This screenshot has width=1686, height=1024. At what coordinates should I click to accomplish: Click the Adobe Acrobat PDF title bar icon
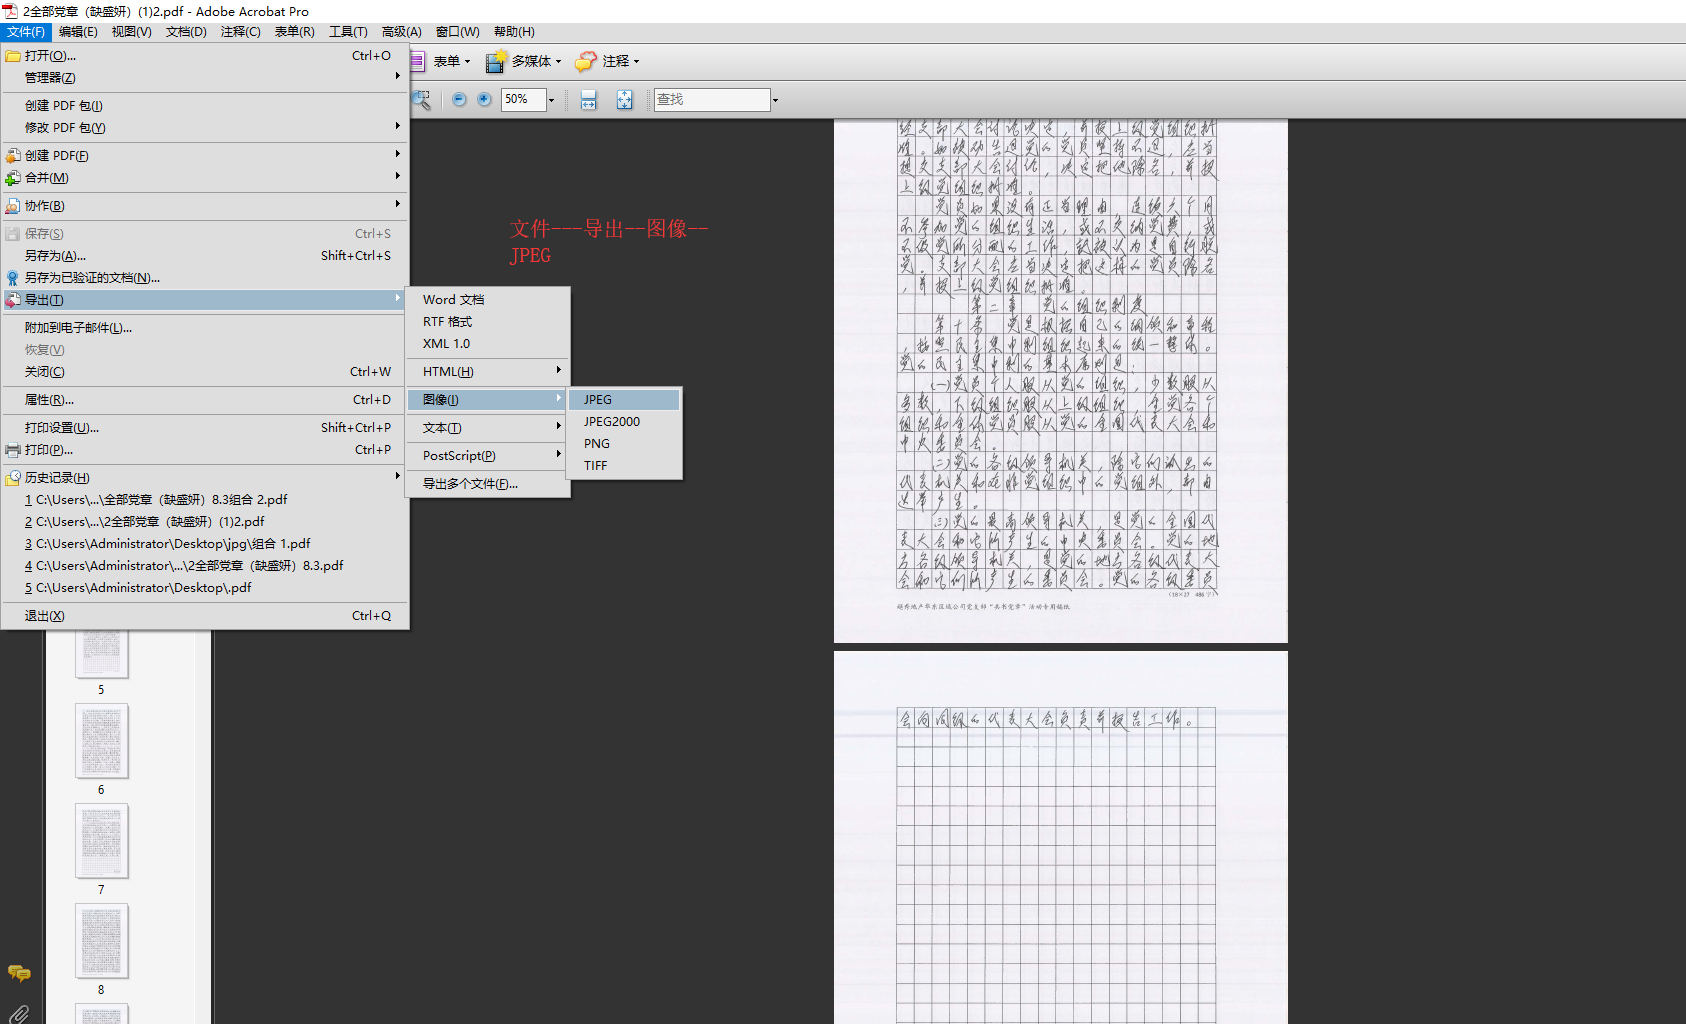pos(10,11)
